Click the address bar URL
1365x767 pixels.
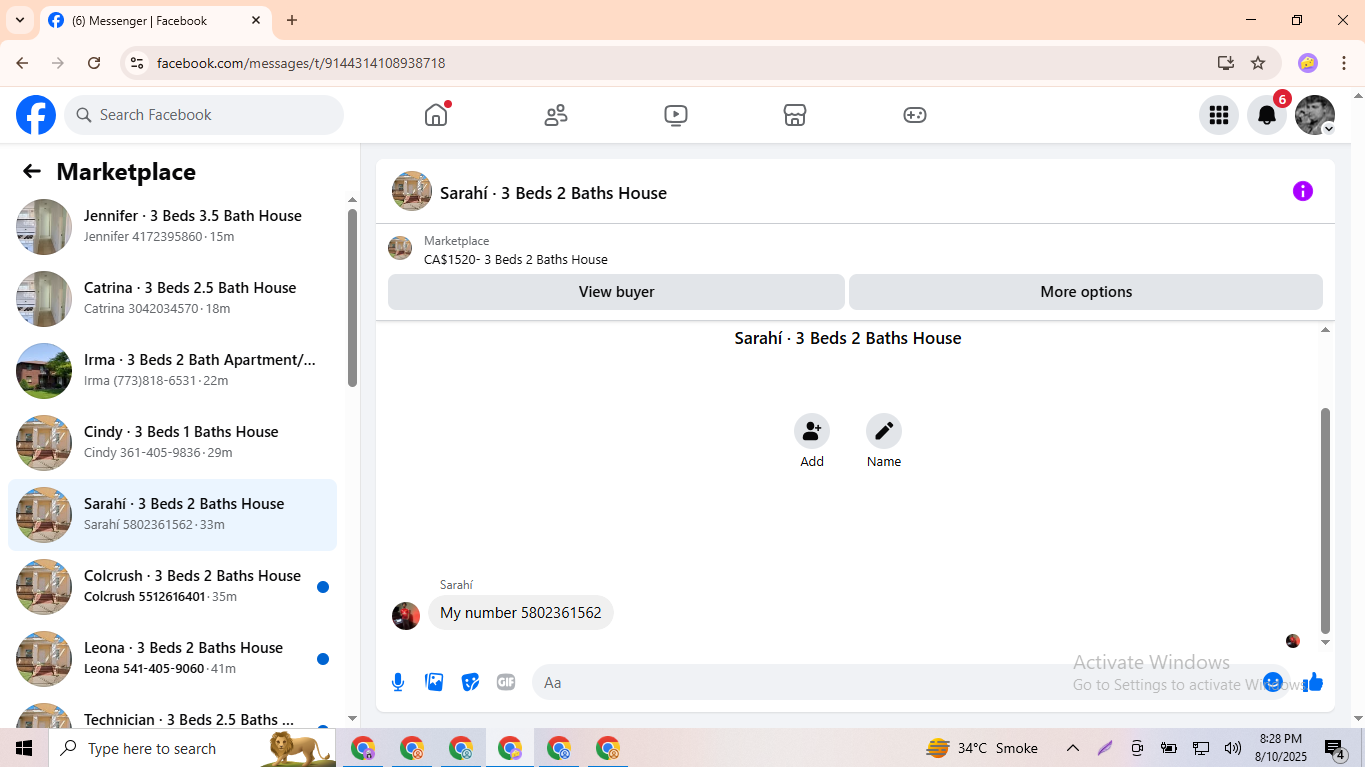click(x=301, y=63)
